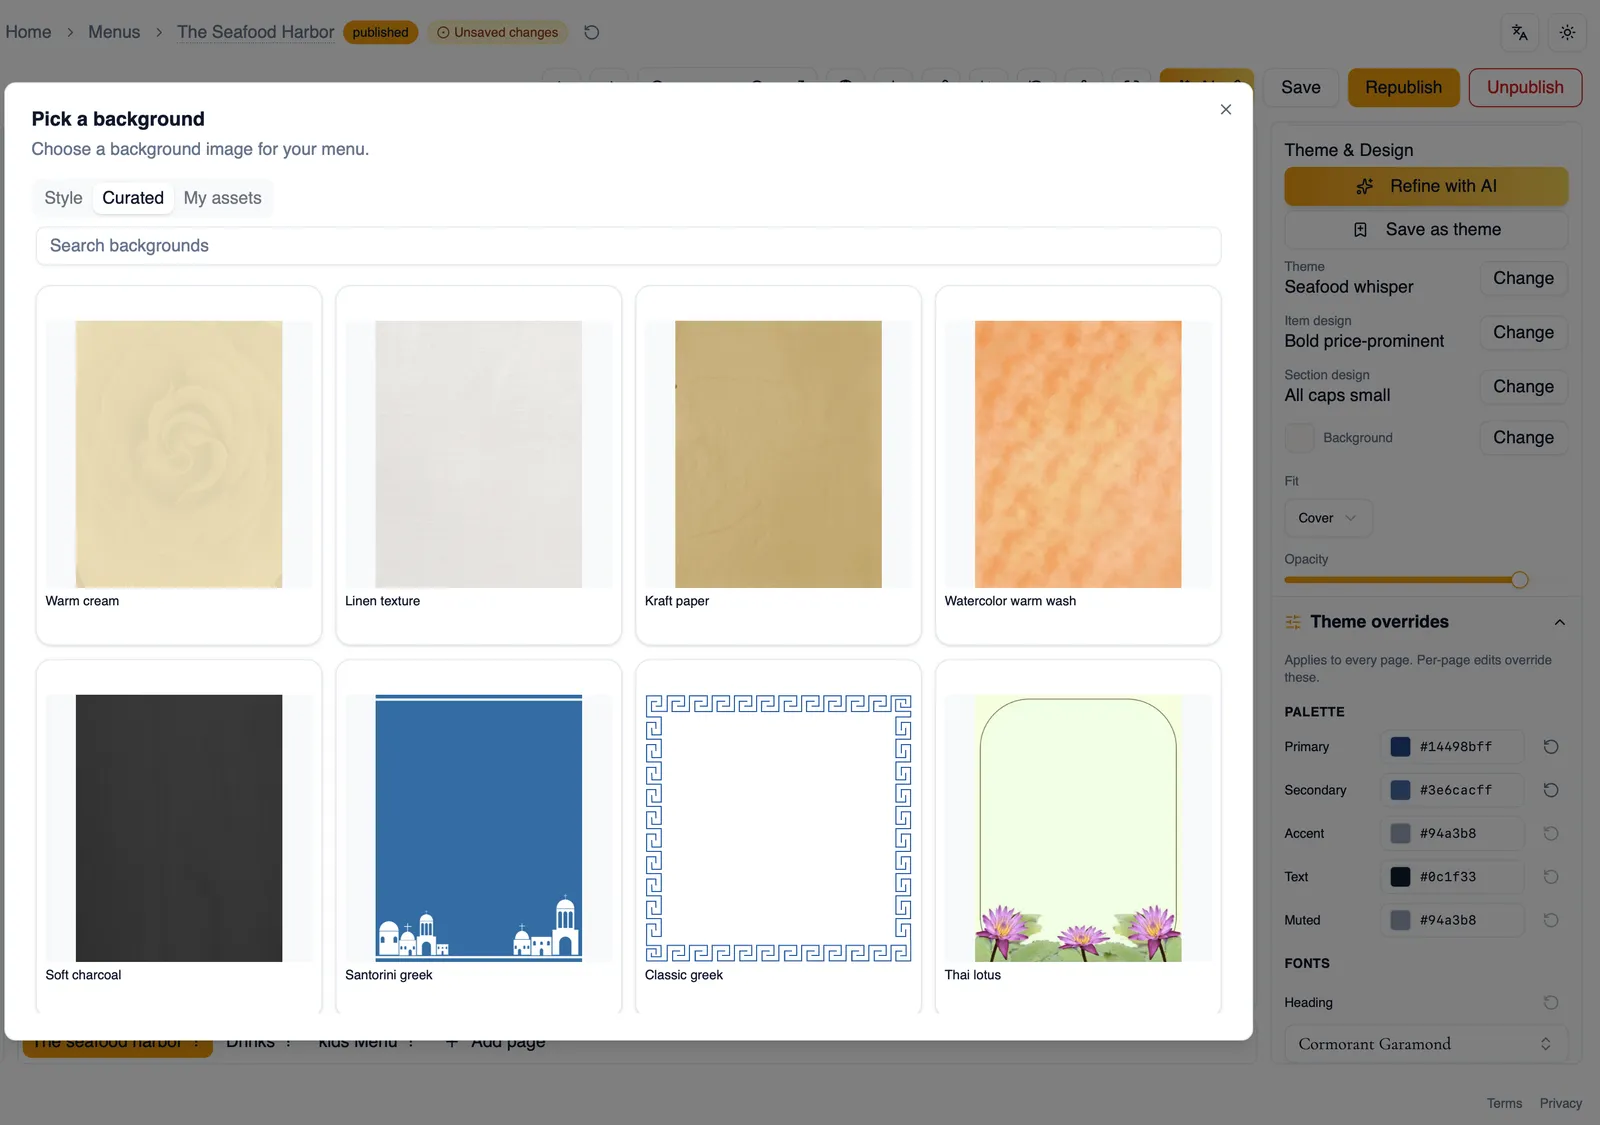Select the Warm cream background
The width and height of the screenshot is (1600, 1125).
(179, 465)
